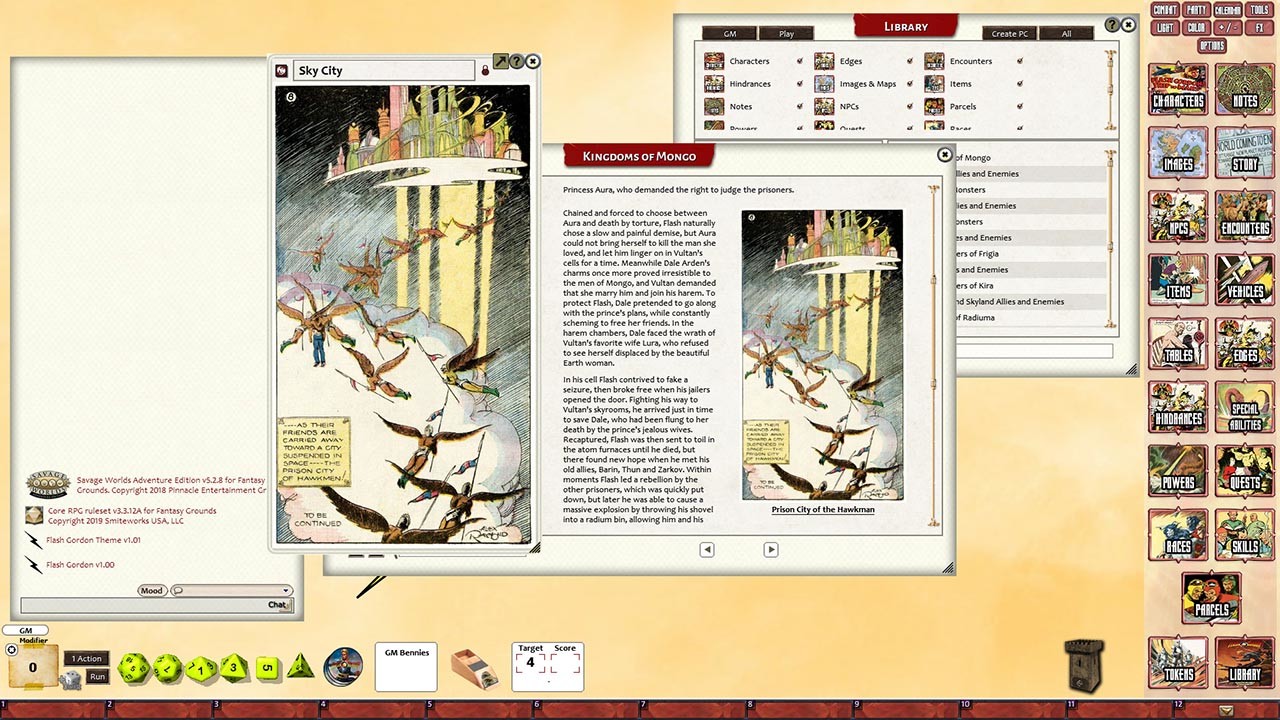
Task: Open the Mood dropdown in chat
Action: click(x=231, y=591)
